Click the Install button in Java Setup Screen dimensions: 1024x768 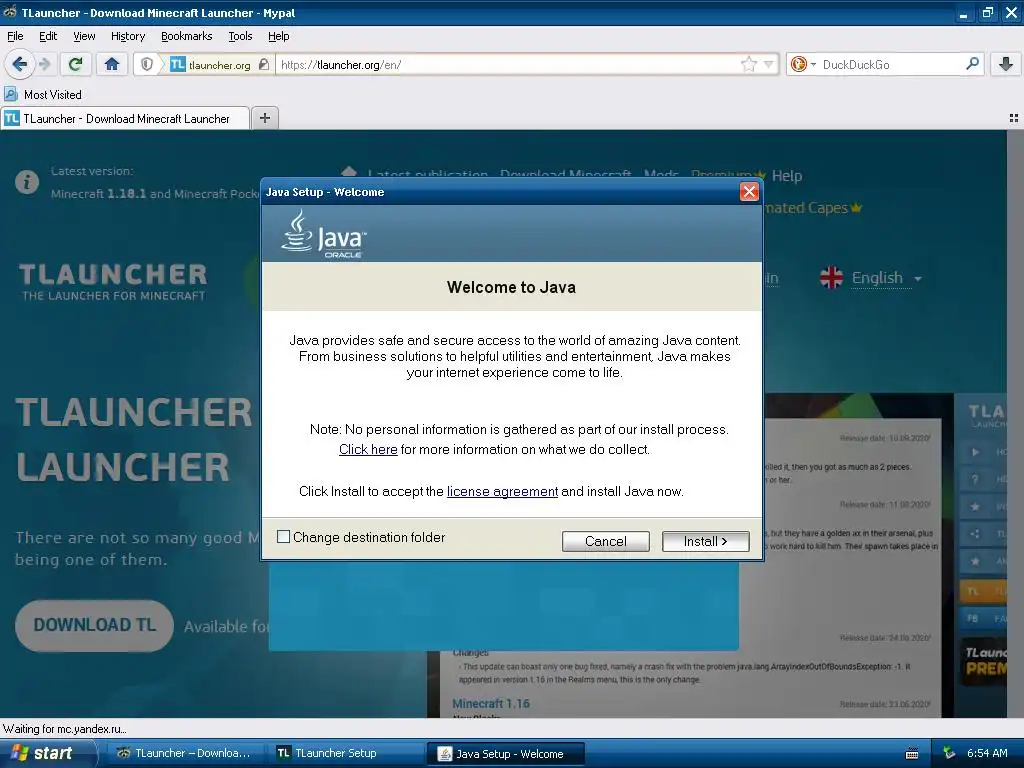[x=705, y=541]
